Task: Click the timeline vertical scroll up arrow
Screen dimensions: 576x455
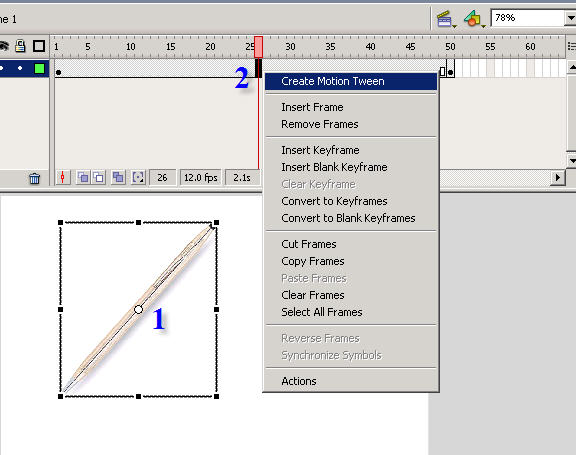Action: click(x=572, y=67)
